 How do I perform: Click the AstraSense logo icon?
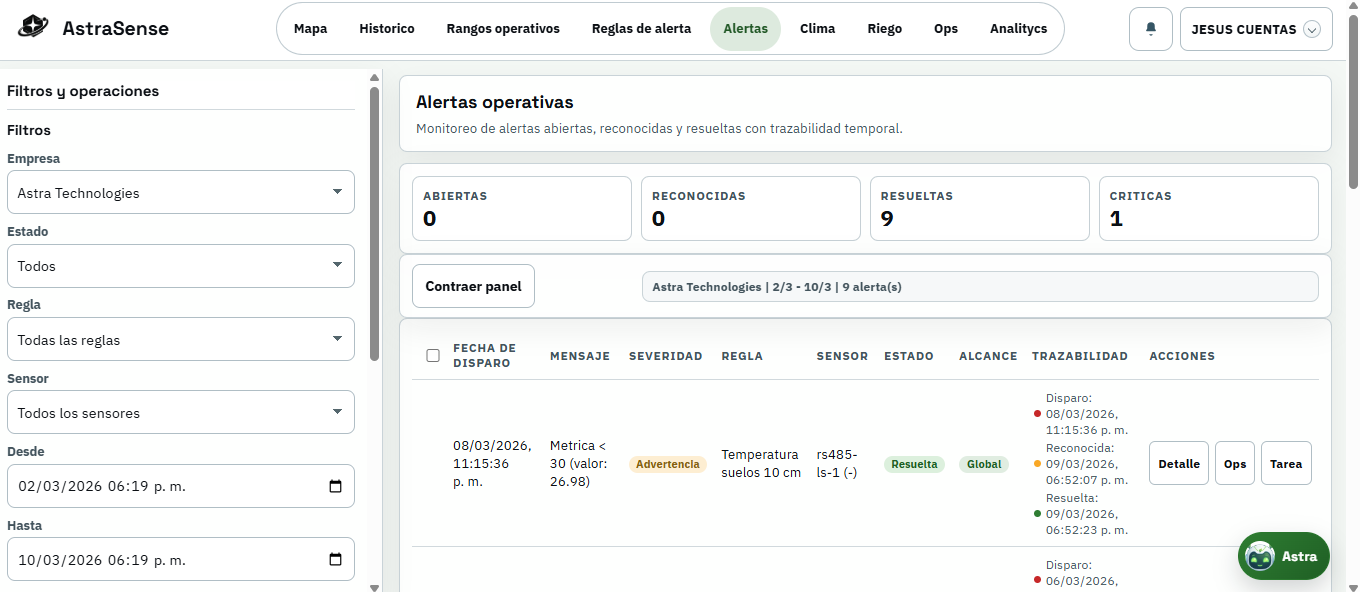(33, 27)
